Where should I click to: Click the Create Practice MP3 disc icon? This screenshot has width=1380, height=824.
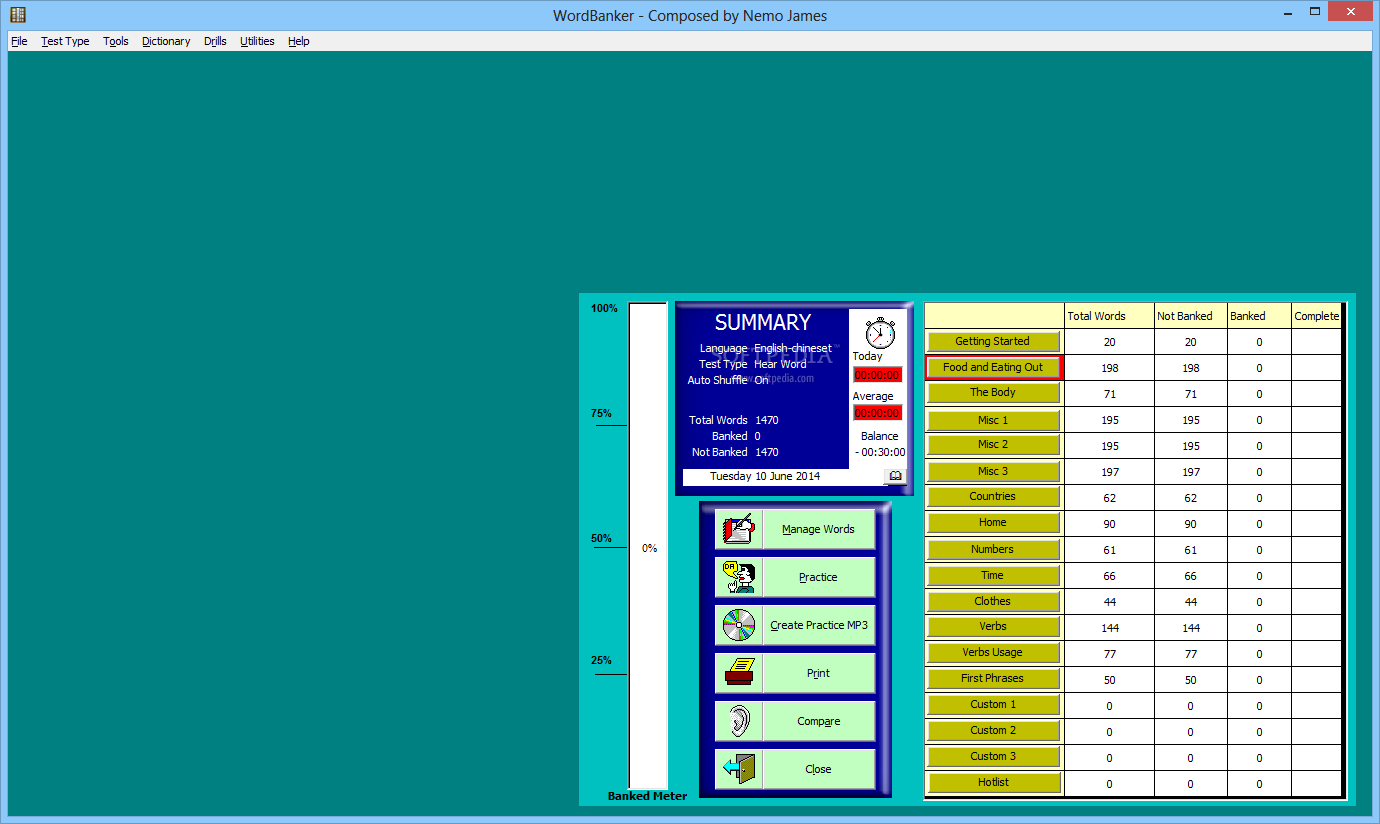pos(739,625)
